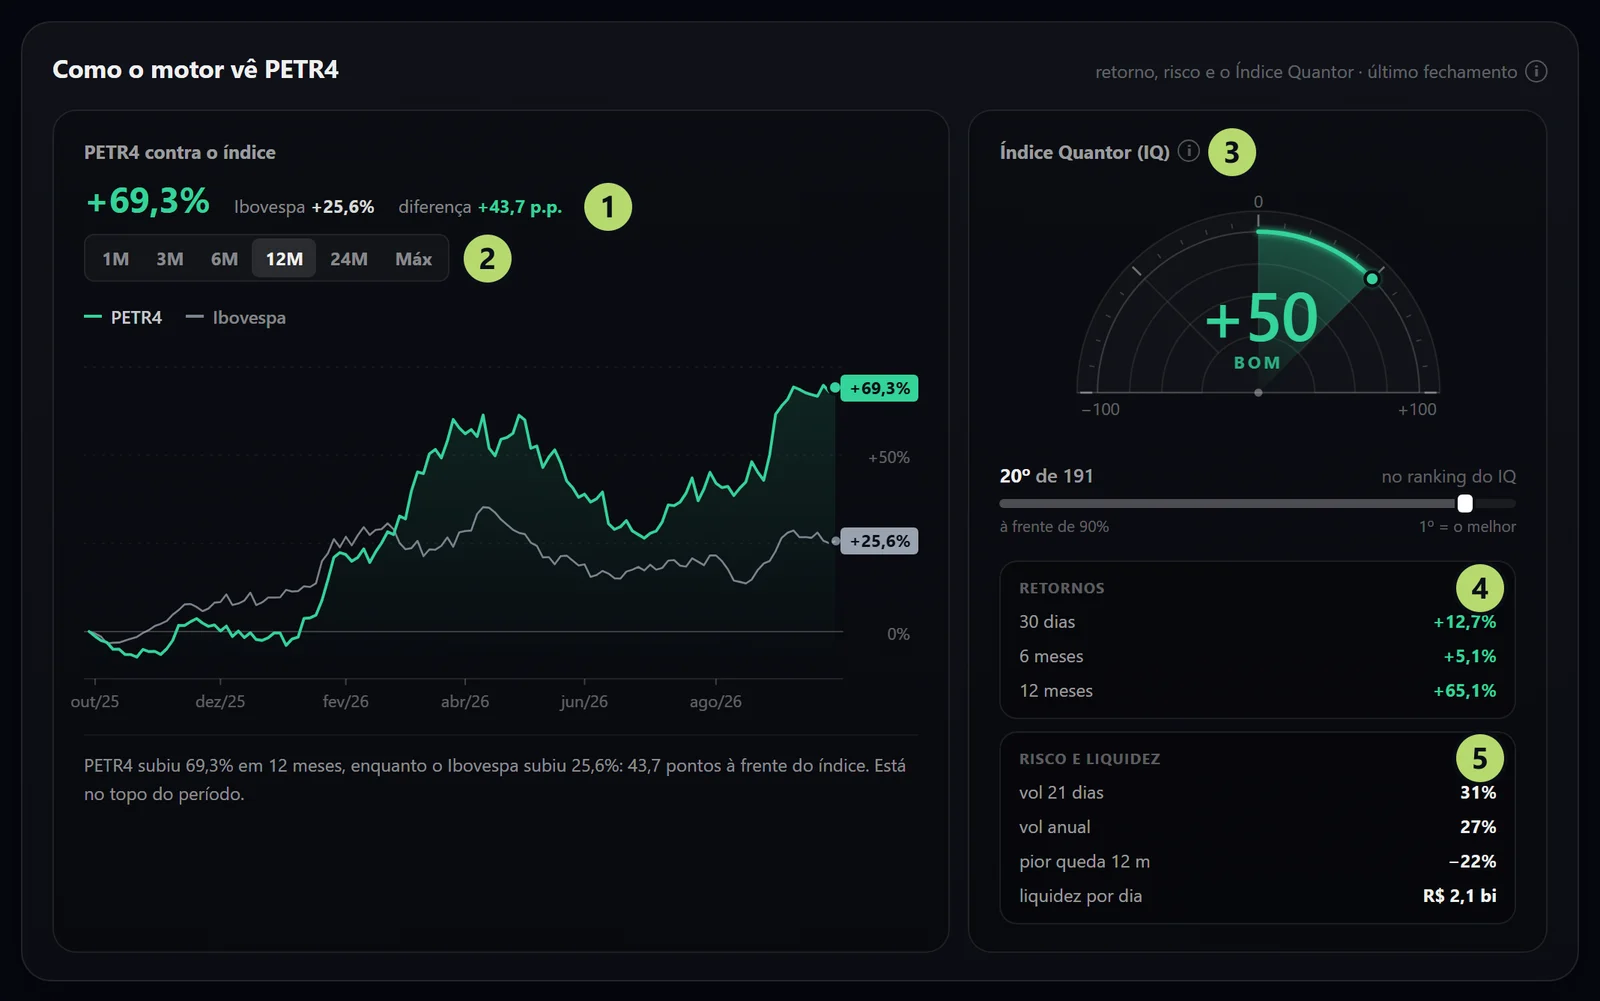Click the 'PETR4 contra o índice' heading
The height and width of the screenshot is (1001, 1600).
tap(180, 152)
